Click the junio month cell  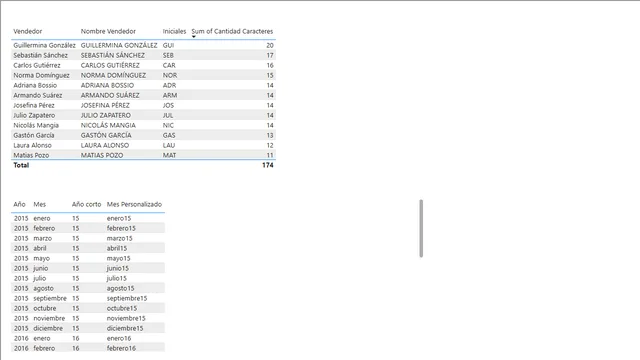40,268
